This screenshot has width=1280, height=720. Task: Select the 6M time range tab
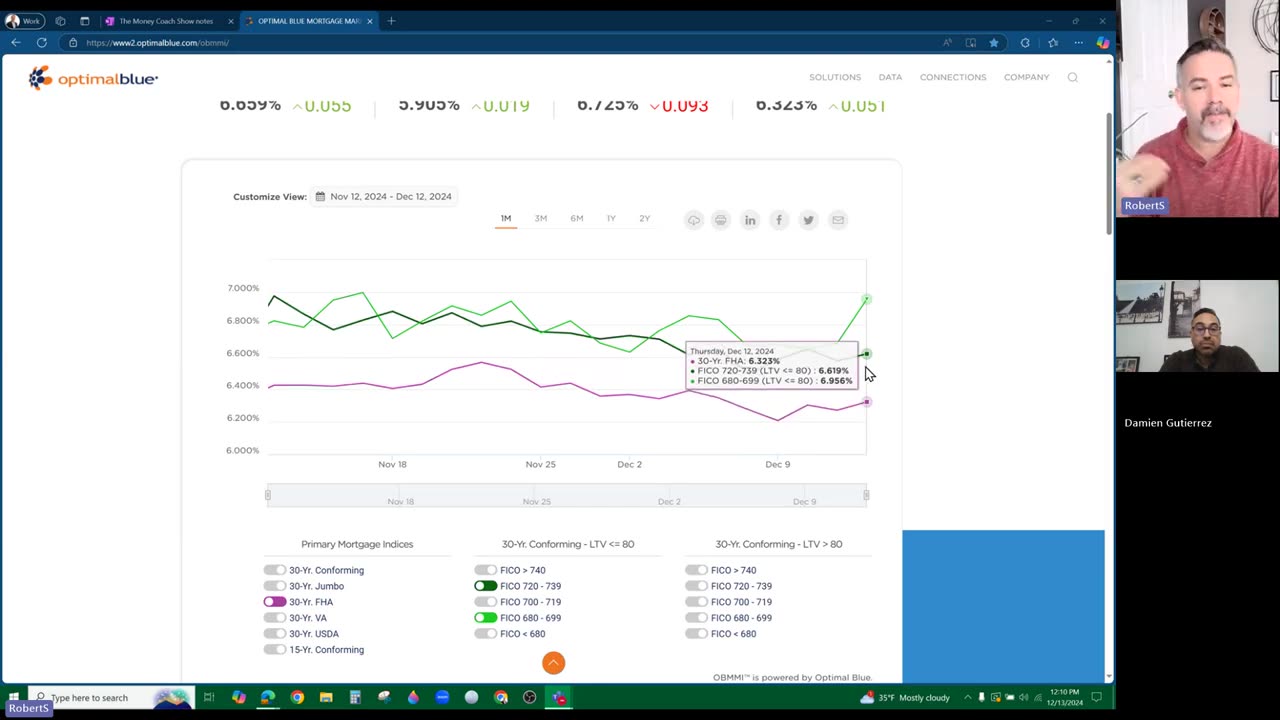pos(577,219)
